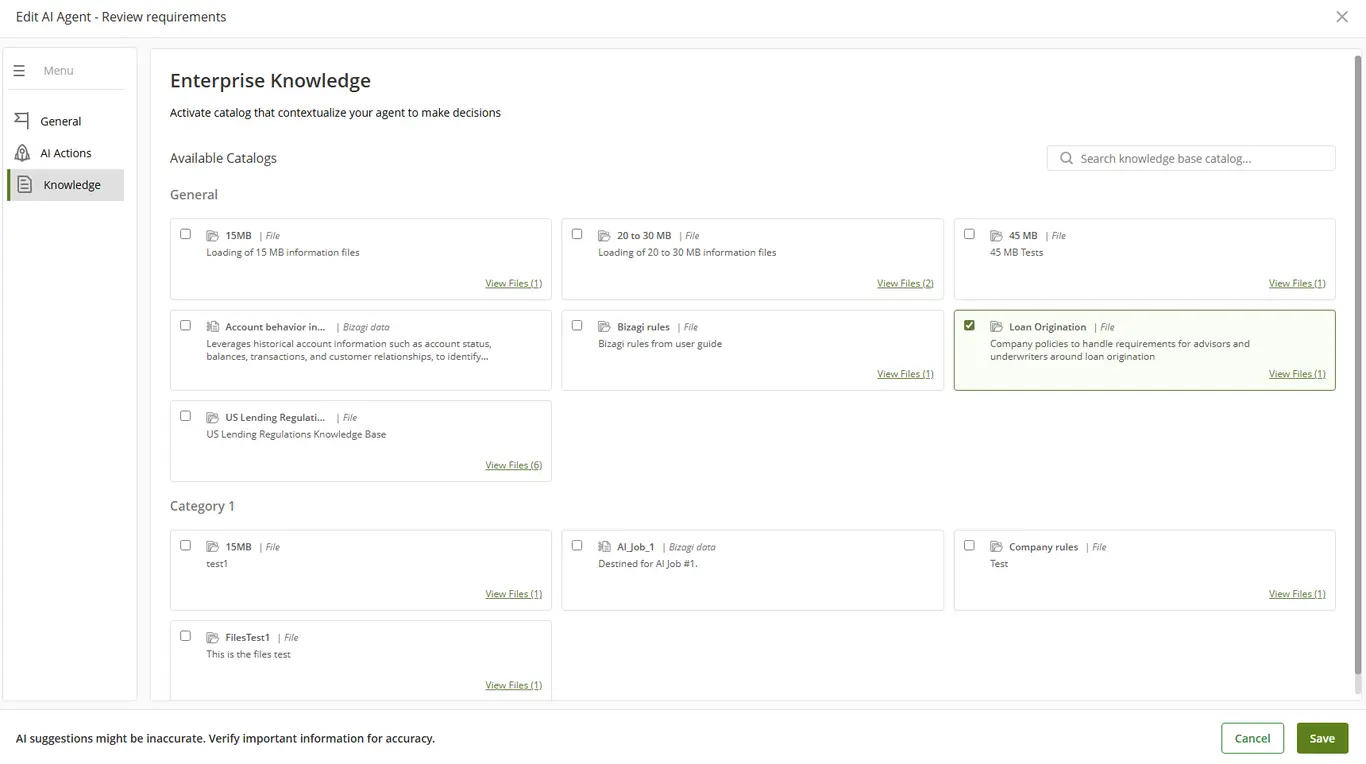Select the Company rules catalog checkbox

pyautogui.click(x=969, y=545)
